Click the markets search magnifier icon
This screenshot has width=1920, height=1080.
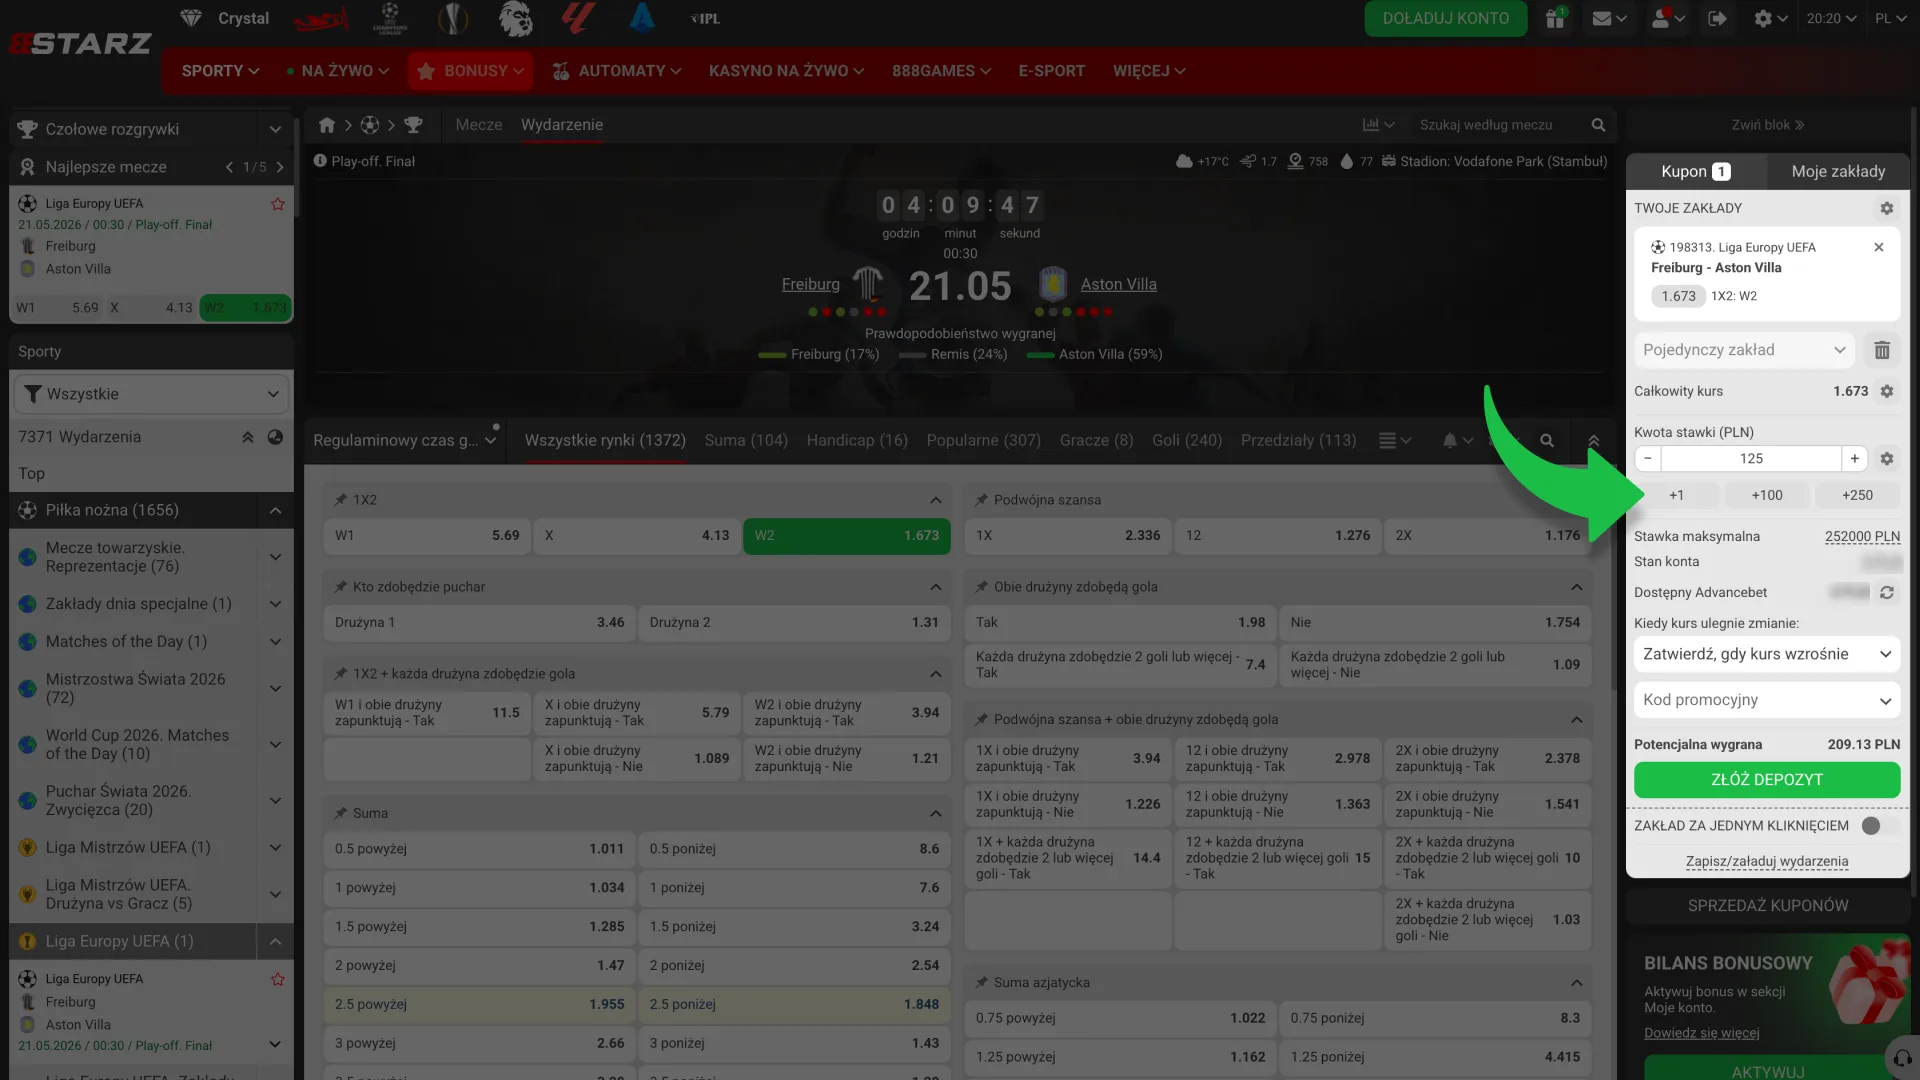(1547, 440)
